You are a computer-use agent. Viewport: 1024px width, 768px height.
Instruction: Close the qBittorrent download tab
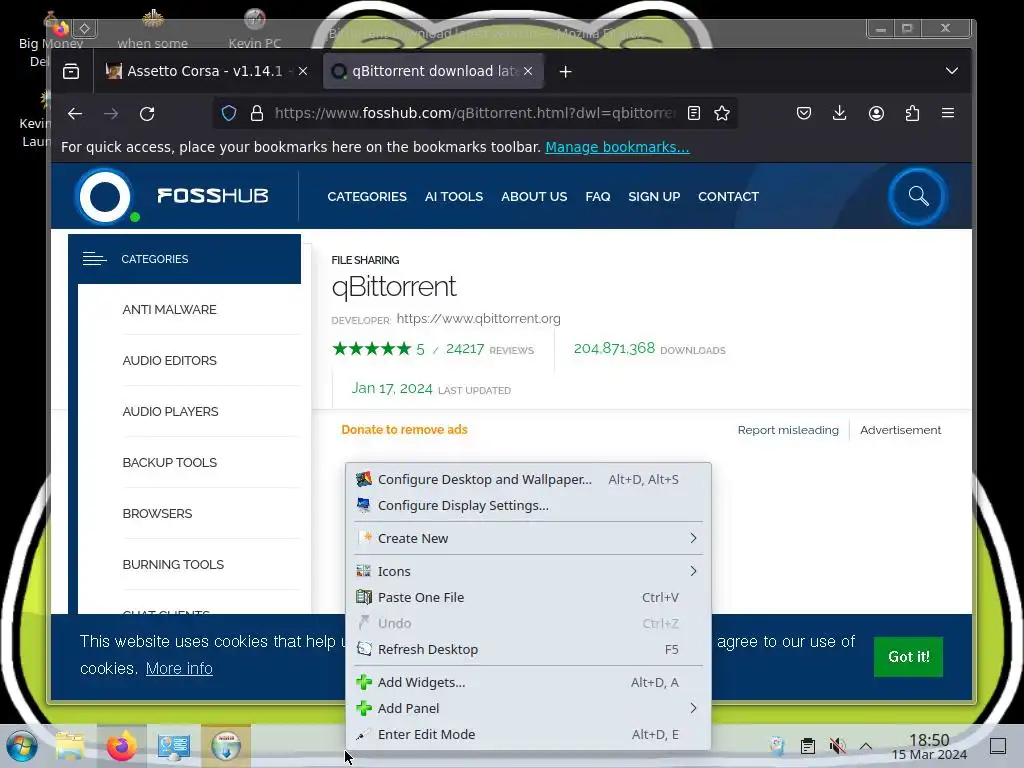pos(528,71)
